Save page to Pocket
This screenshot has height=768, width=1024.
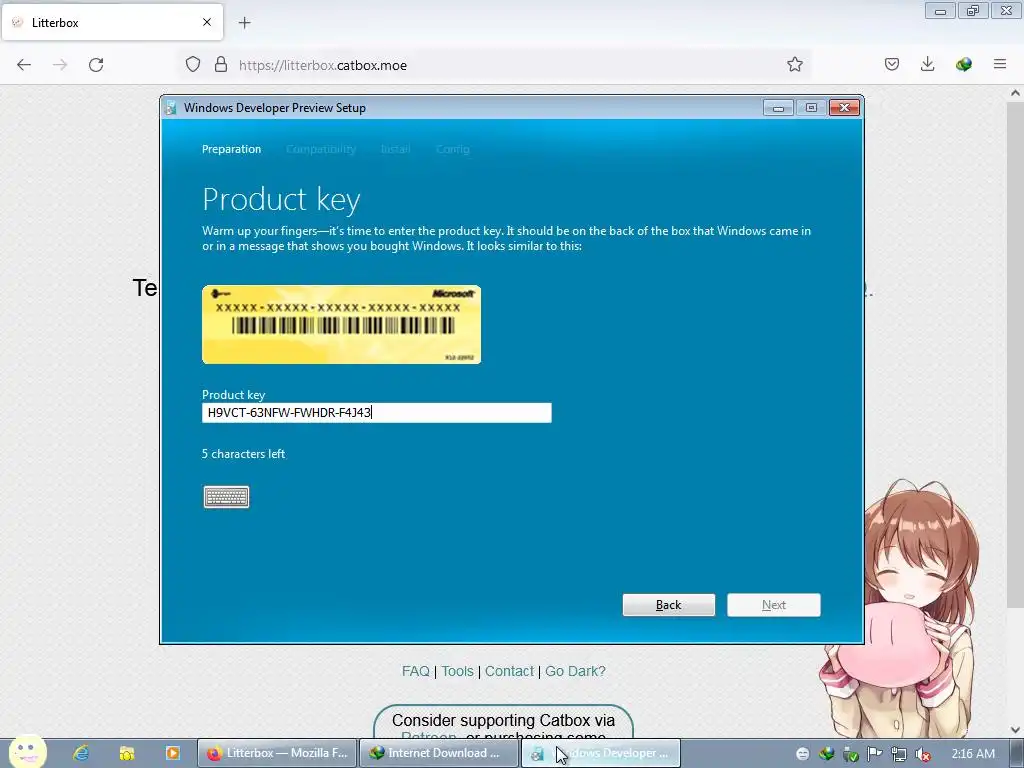click(x=892, y=65)
